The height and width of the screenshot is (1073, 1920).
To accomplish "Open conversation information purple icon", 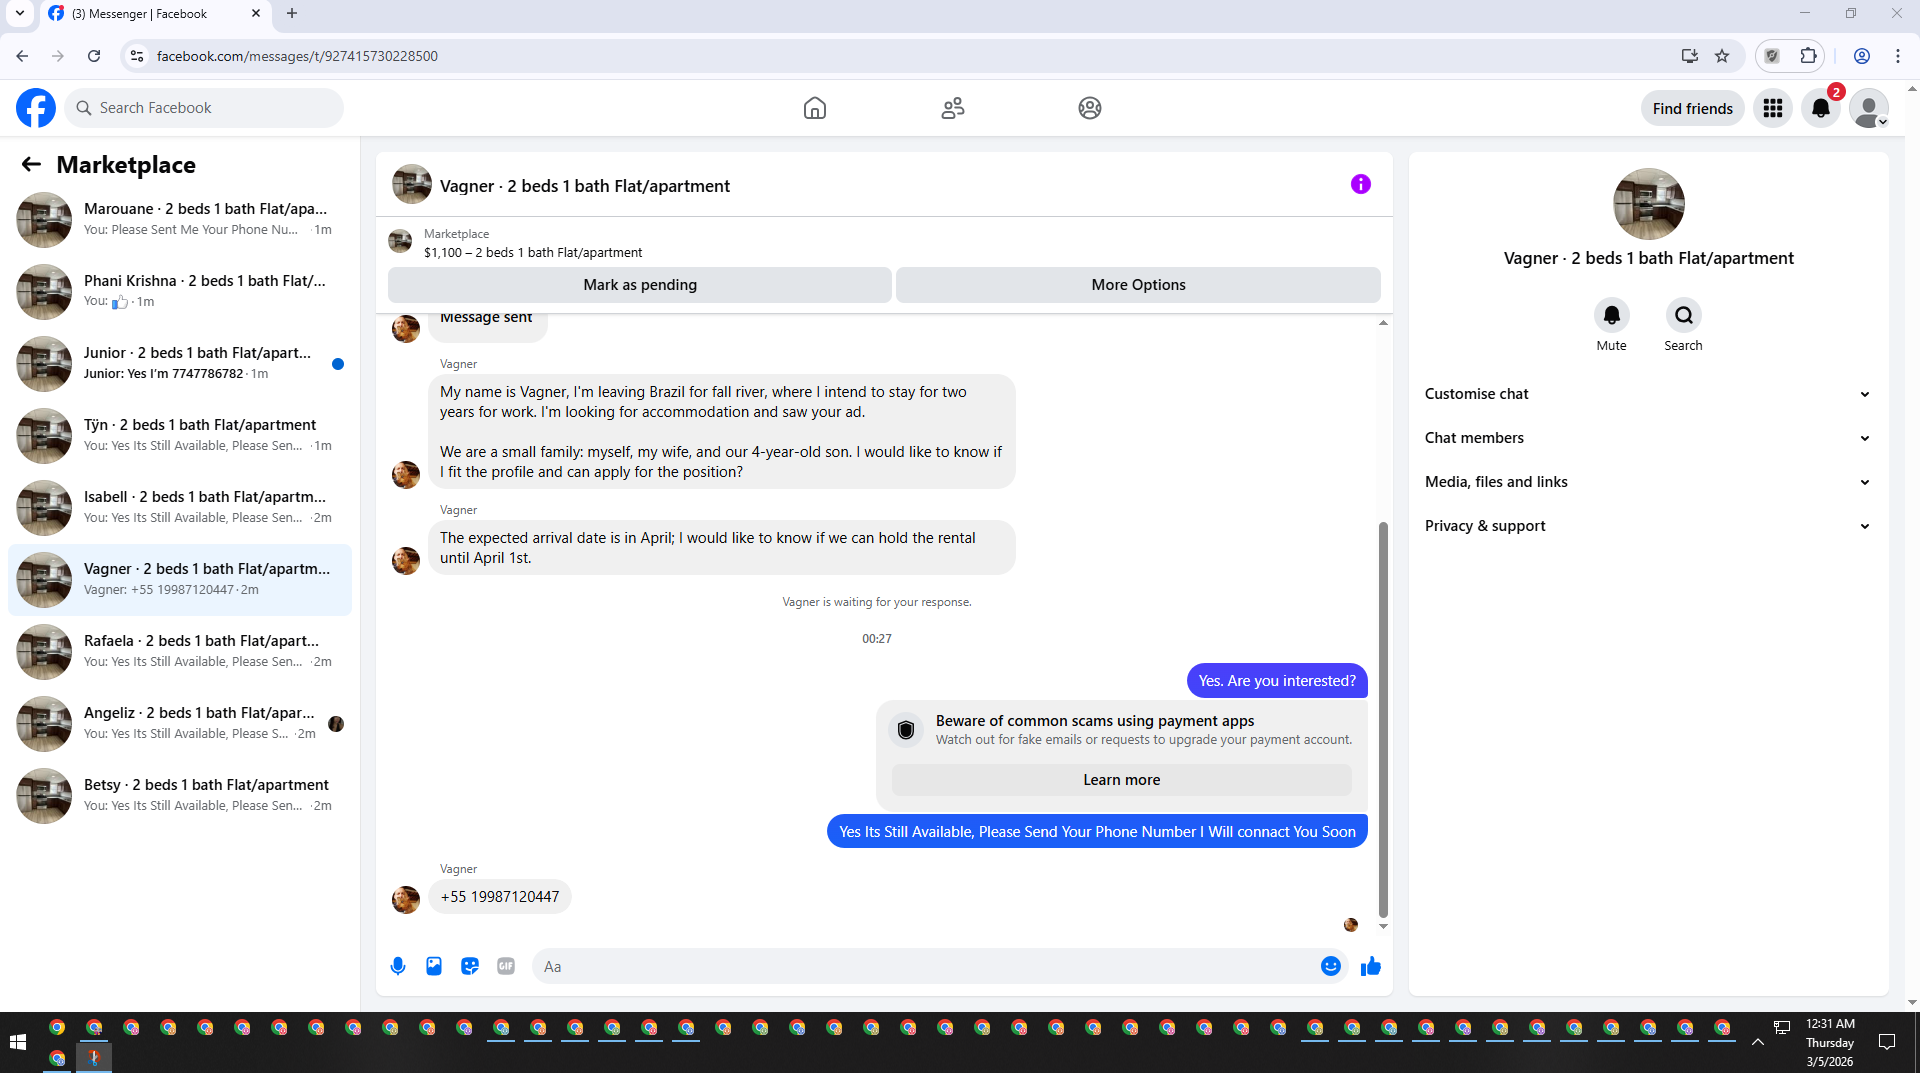I will point(1361,184).
